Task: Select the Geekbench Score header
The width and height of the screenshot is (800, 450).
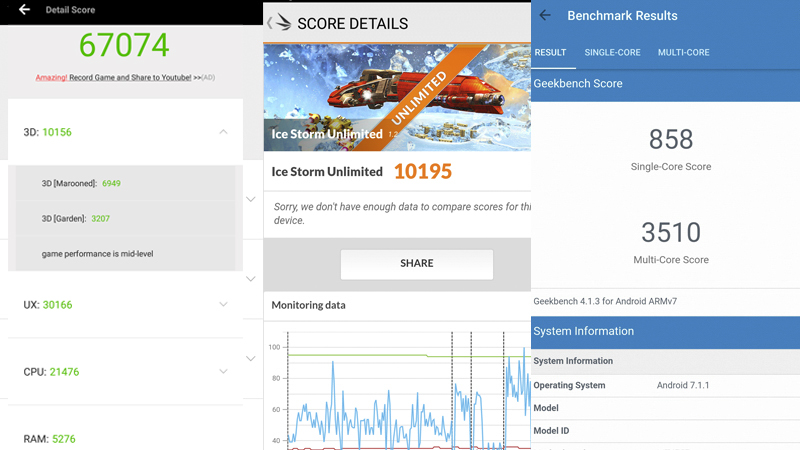Action: (x=665, y=84)
